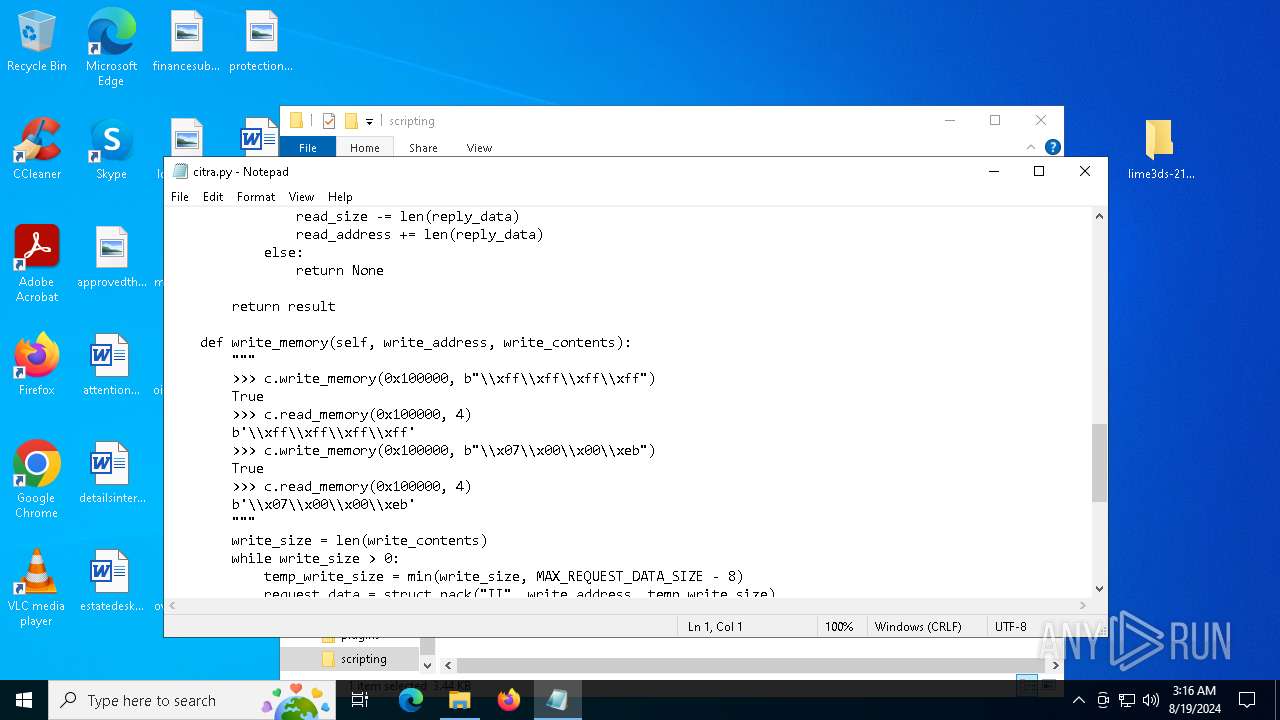
Task: Open the VLC media player shortcut
Action: 37,588
